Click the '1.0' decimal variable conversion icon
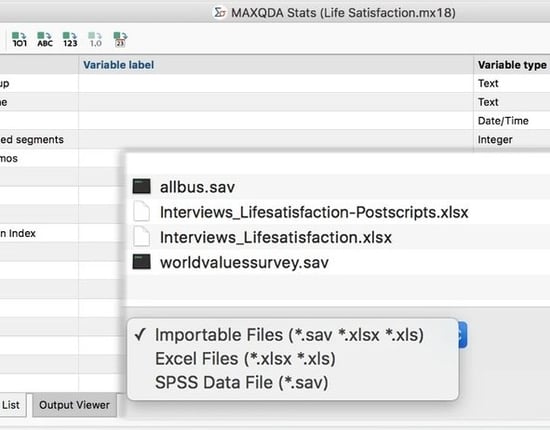Viewport: 550px width, 430px height. pyautogui.click(x=95, y=39)
